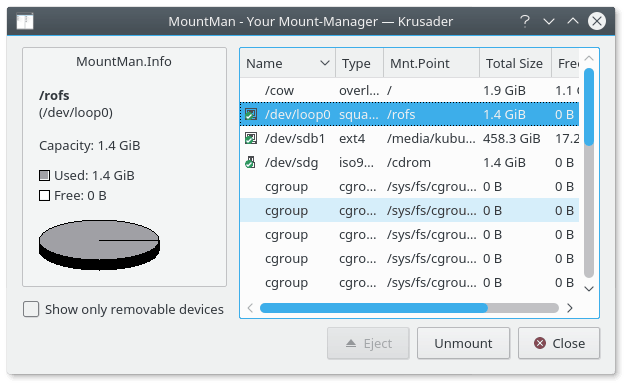This screenshot has height=387, width=628.
Task: Click the overl... type cell
Action: (x=359, y=91)
